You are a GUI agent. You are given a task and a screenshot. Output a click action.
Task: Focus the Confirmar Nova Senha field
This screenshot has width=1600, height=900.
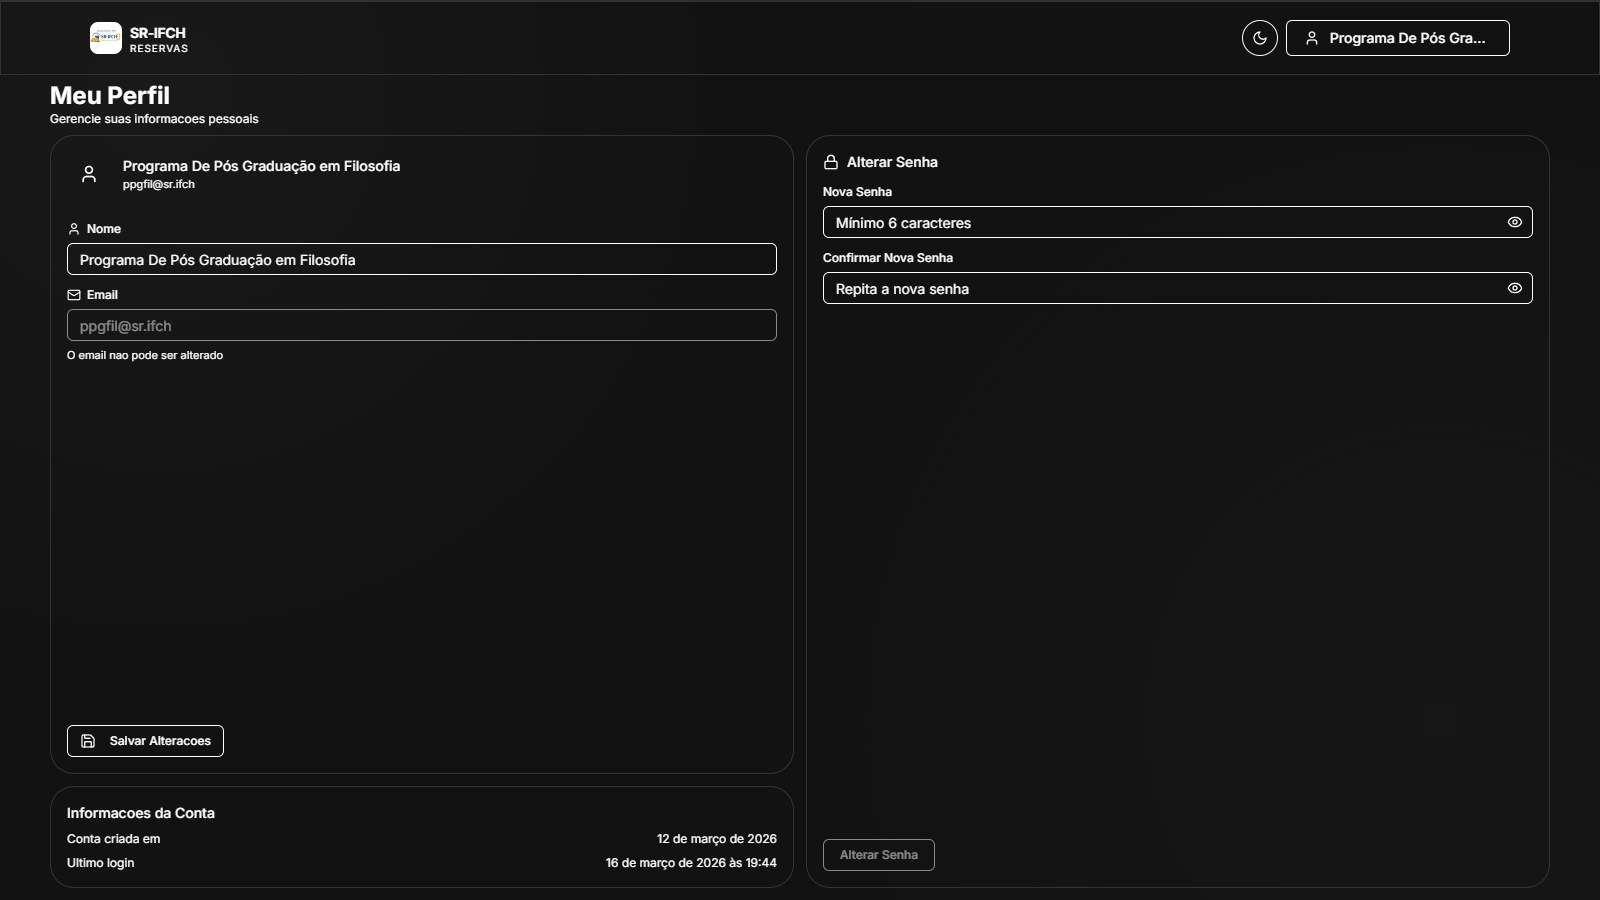[x=1160, y=288]
